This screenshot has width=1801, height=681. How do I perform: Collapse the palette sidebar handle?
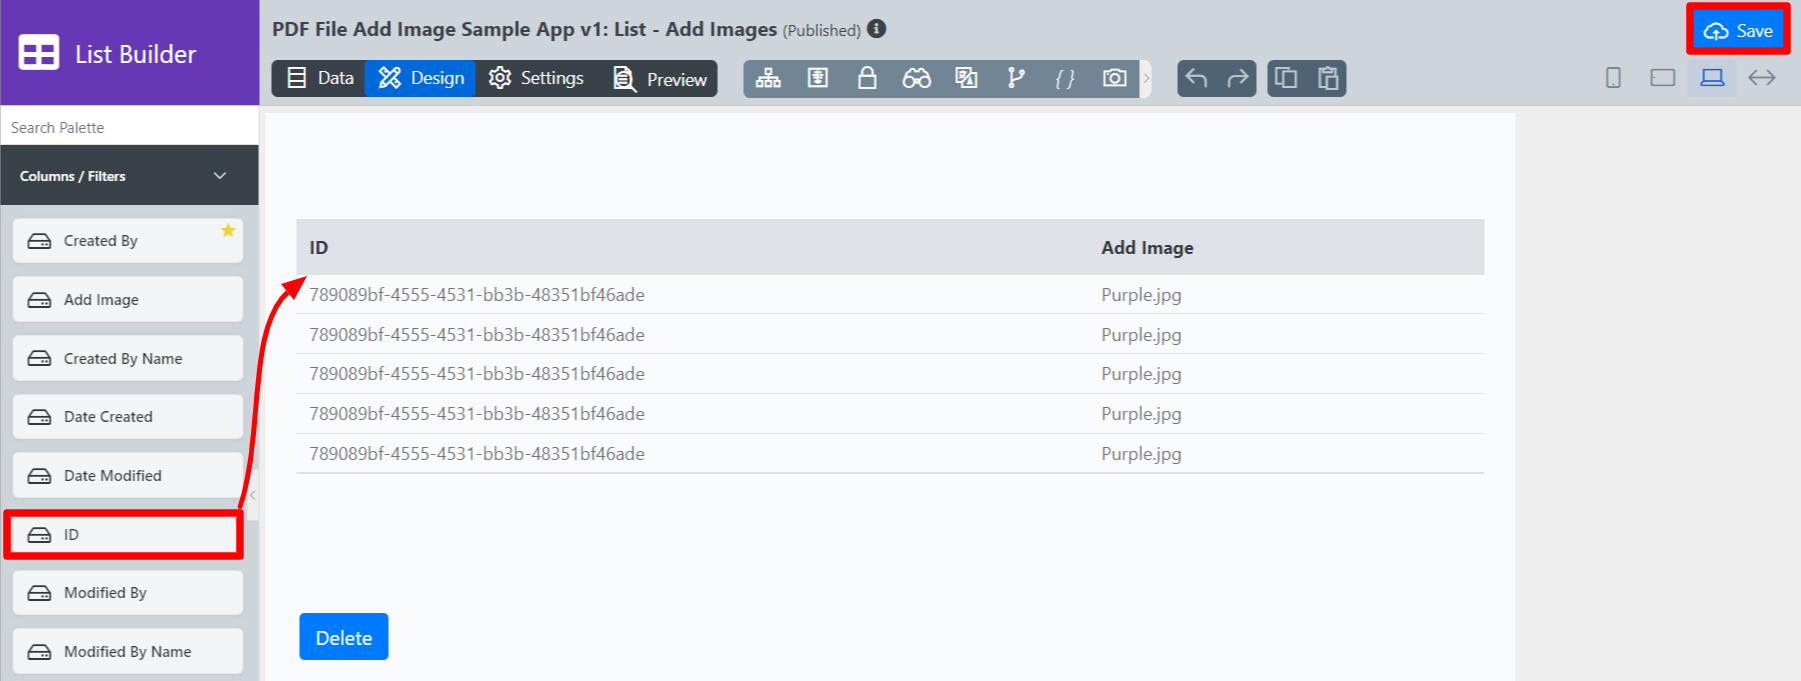pyautogui.click(x=253, y=495)
